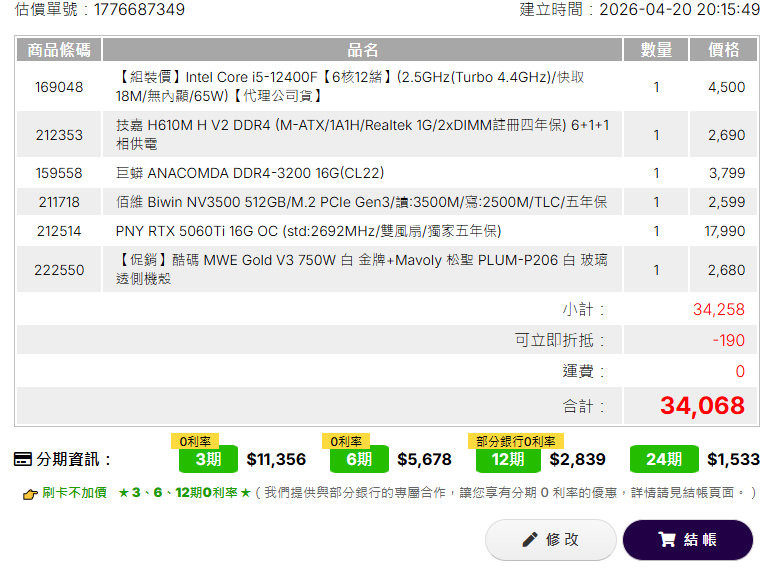Click the 合計 label
This screenshot has height=588, width=778.
(x=584, y=406)
